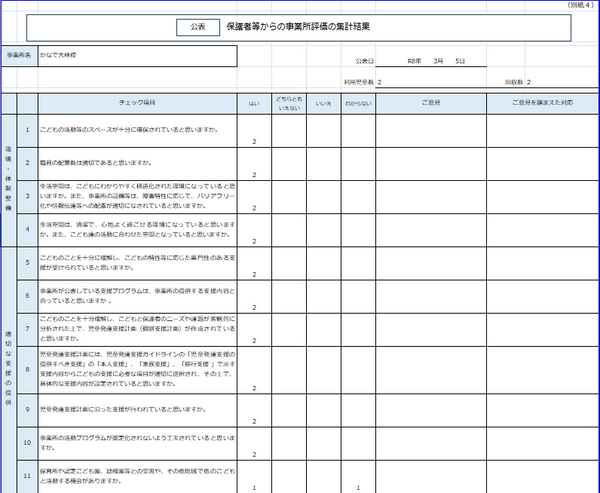Click the はい count 2 in row 2
The width and height of the screenshot is (600, 493).
pos(254,175)
